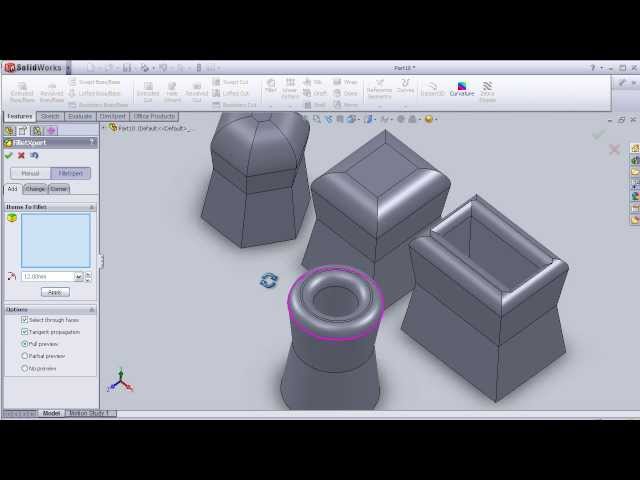
Task: Click the SolidWorks logo
Action: pyautogui.click(x=33, y=67)
